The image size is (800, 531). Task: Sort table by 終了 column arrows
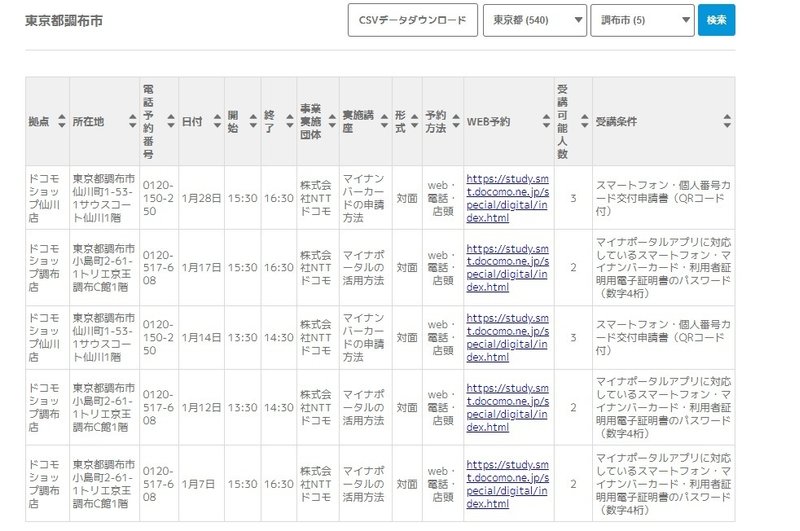(x=290, y=121)
